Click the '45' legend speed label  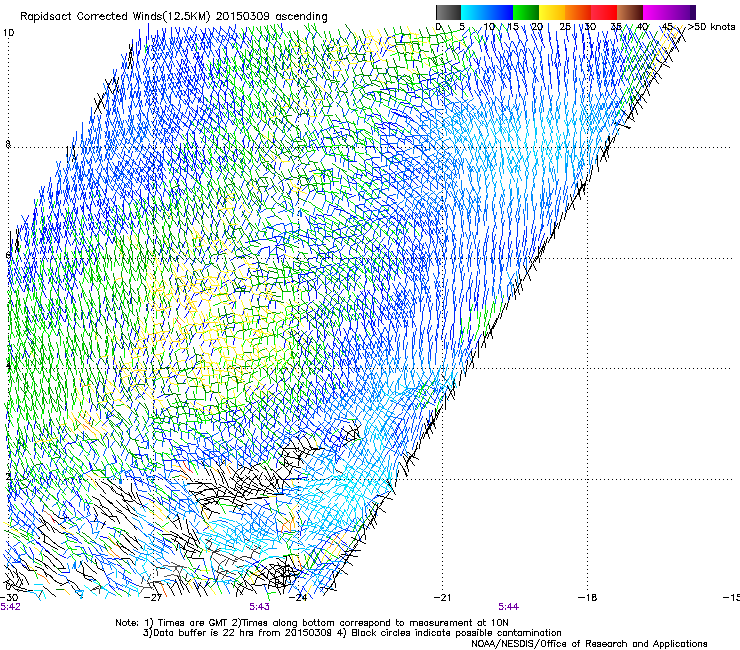tap(667, 27)
